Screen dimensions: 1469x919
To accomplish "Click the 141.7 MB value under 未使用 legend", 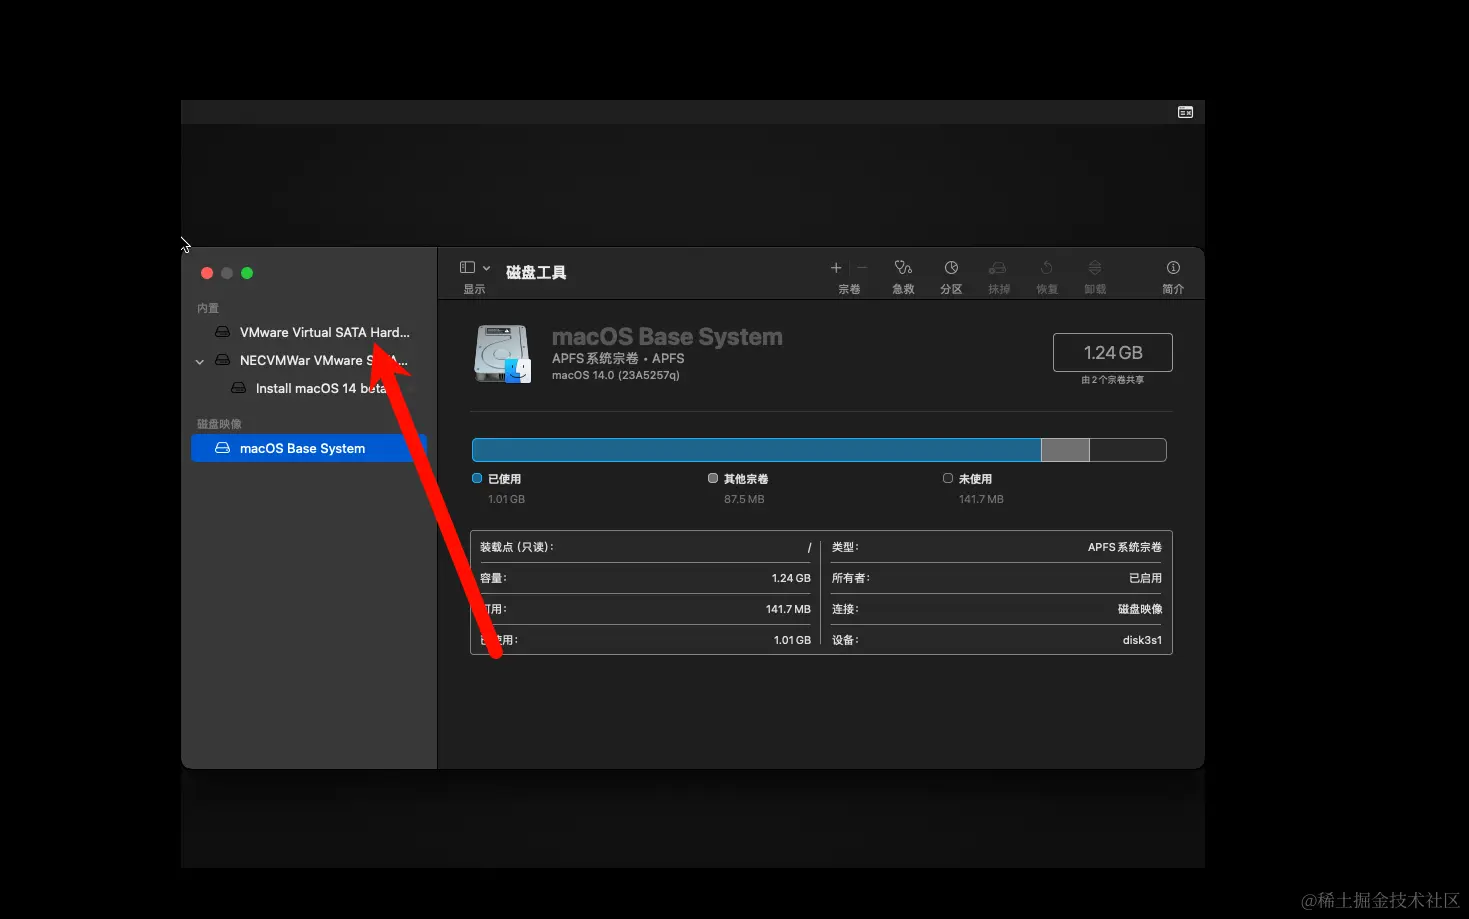I will pos(981,499).
